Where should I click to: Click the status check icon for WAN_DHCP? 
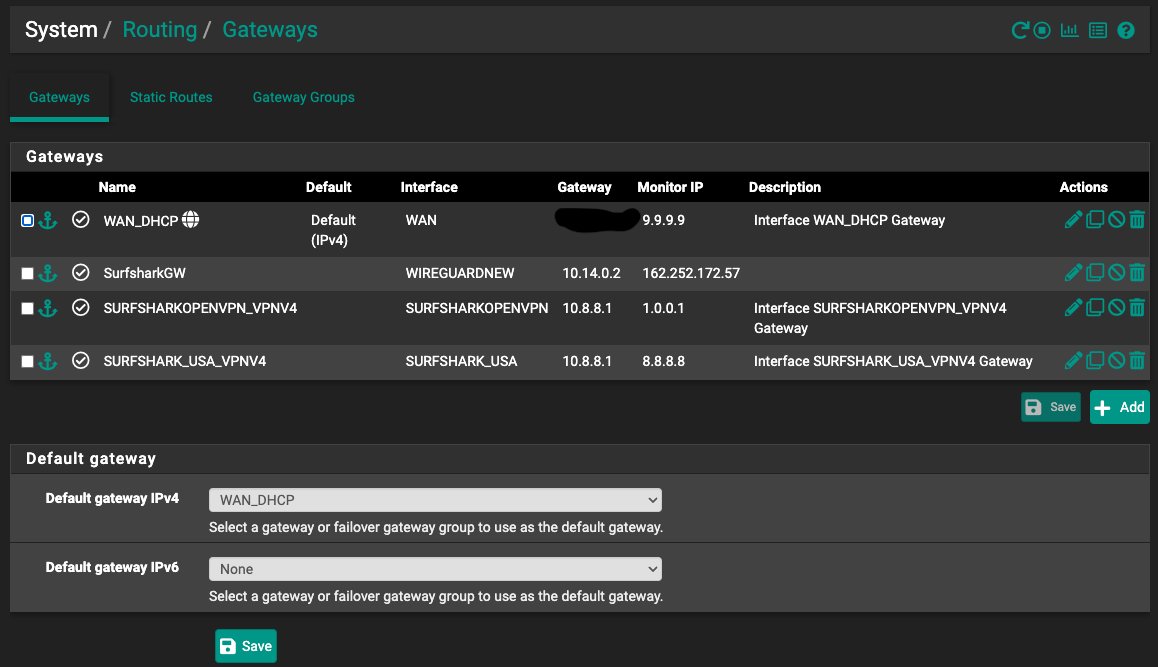click(80, 219)
